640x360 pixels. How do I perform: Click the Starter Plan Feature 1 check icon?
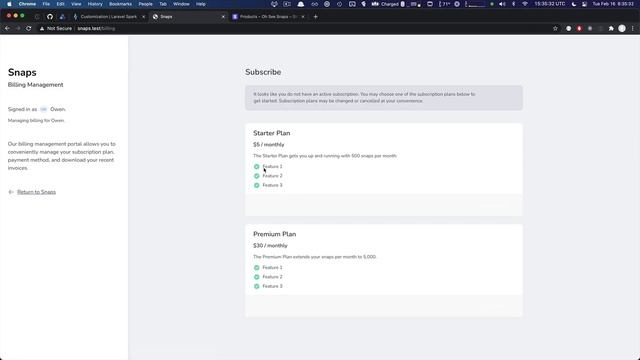point(257,167)
